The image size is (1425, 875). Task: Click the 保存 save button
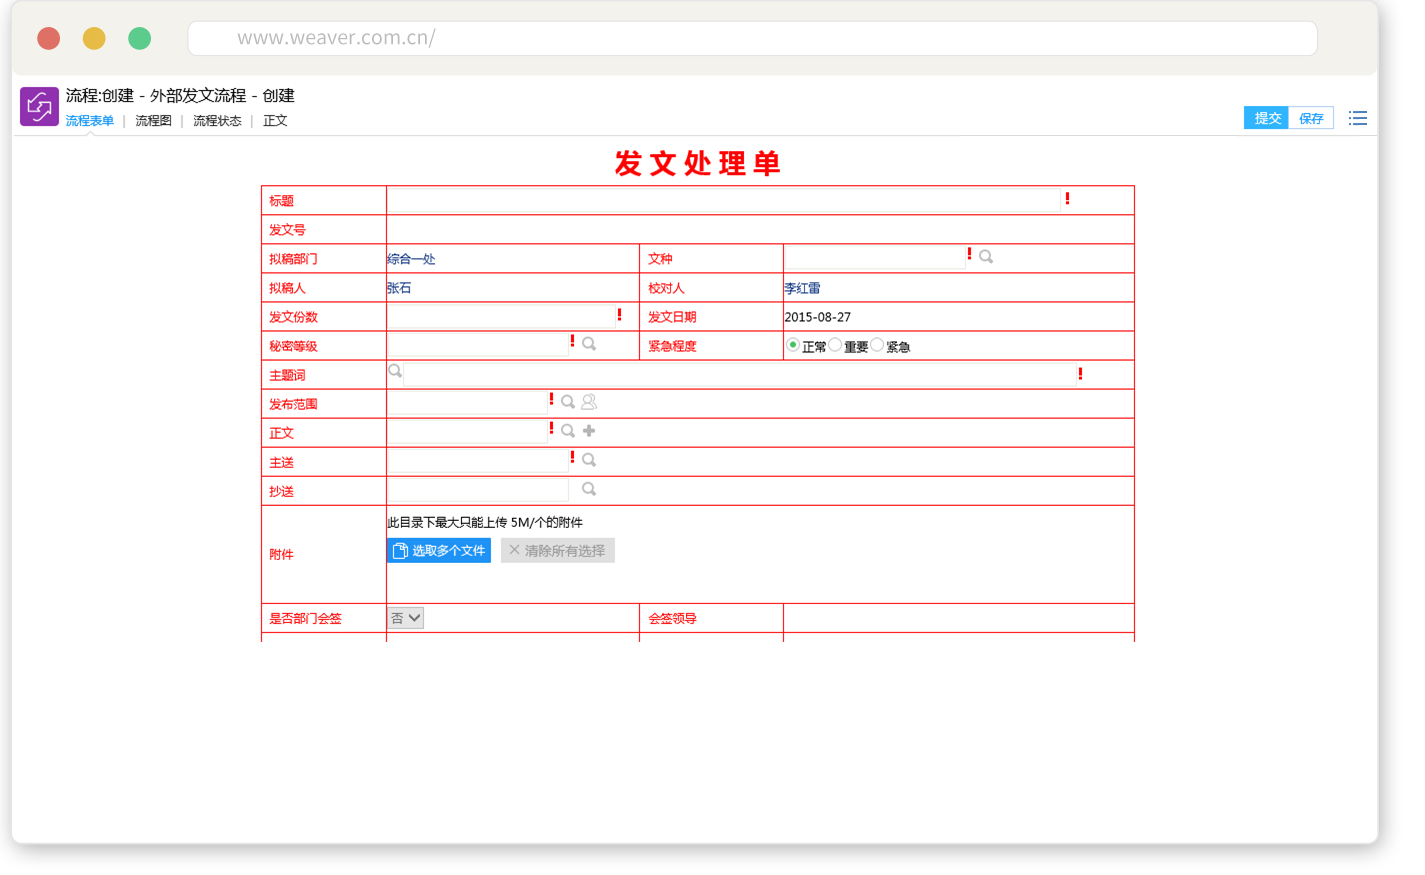pyautogui.click(x=1311, y=118)
